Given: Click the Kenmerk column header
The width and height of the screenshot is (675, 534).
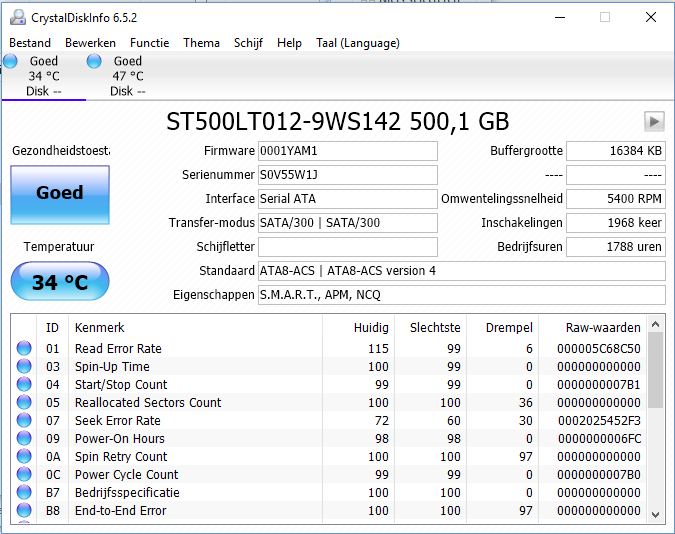Looking at the screenshot, I should click(100, 327).
